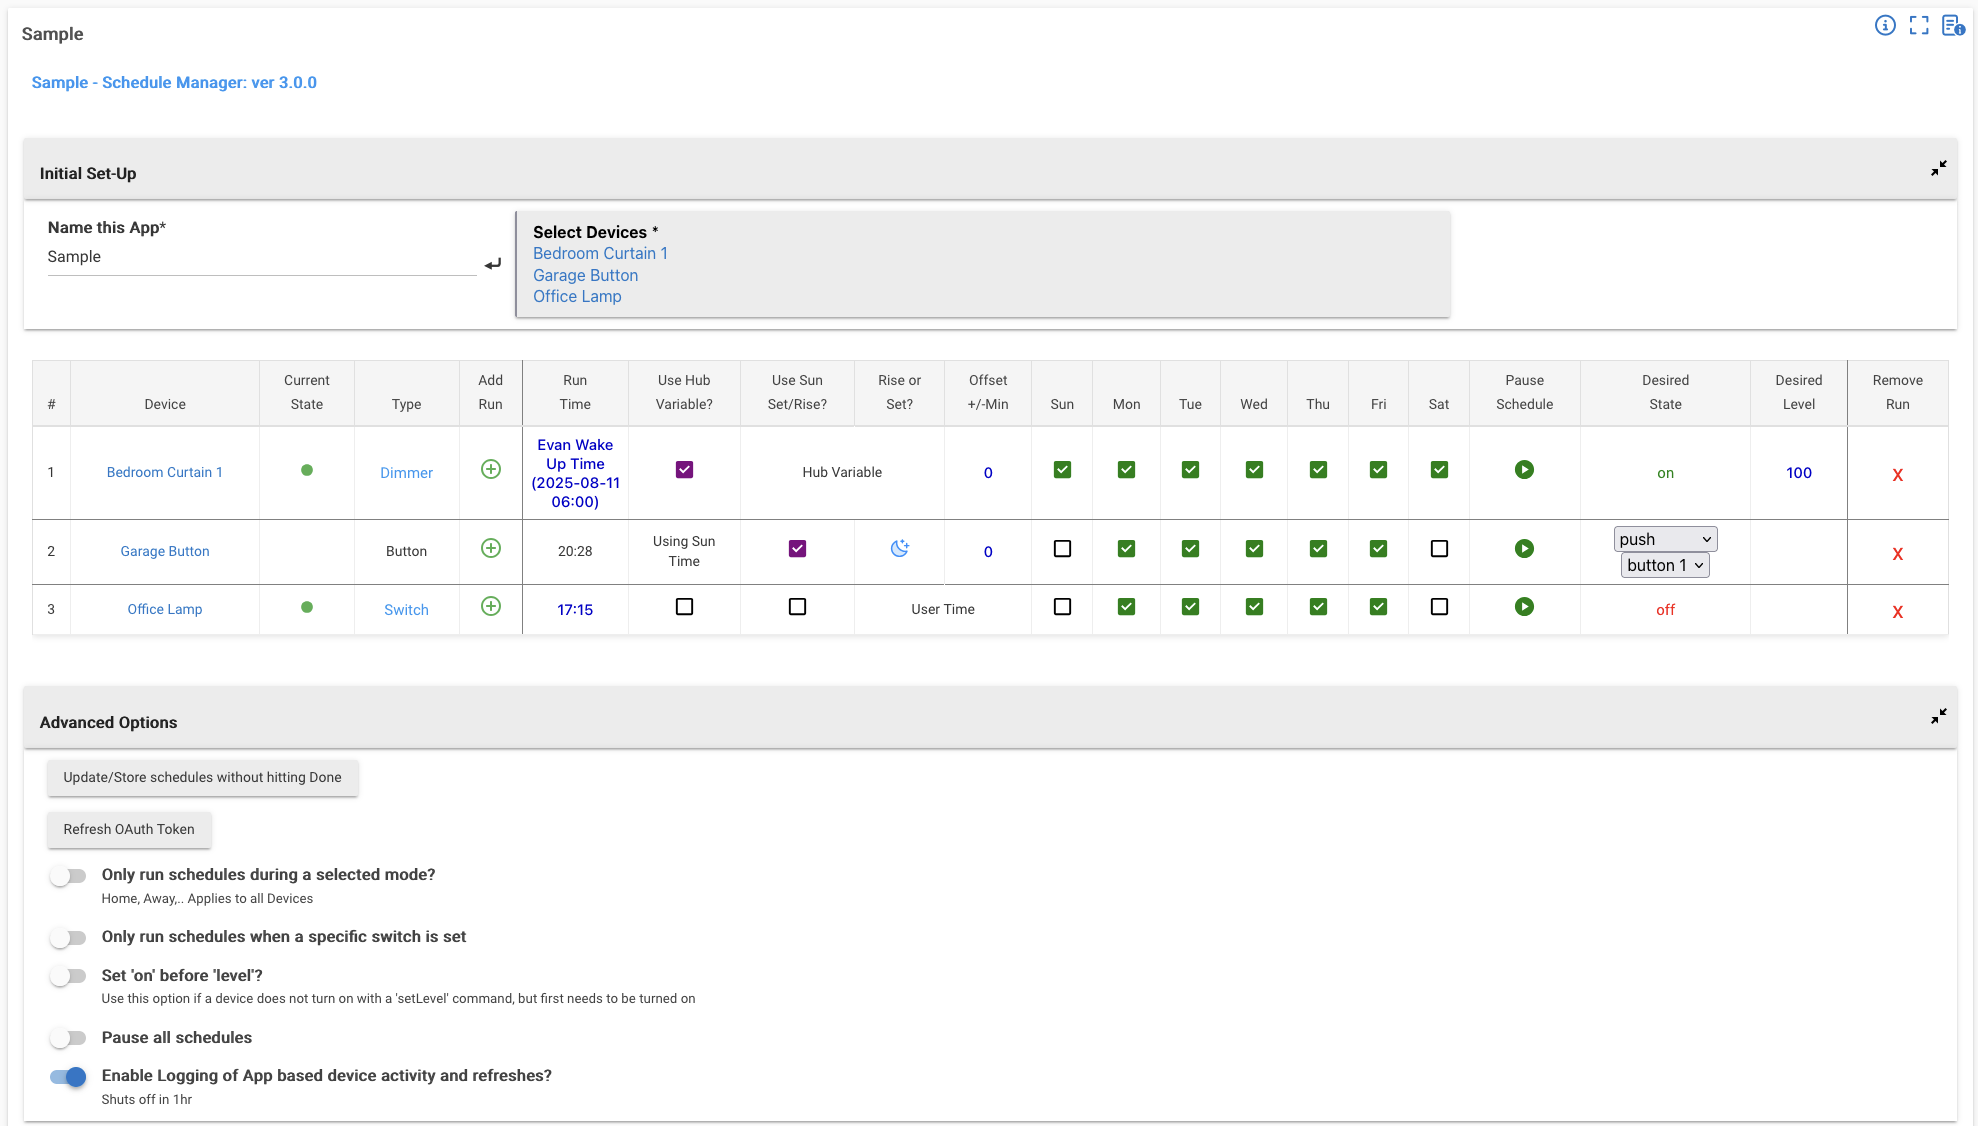1978x1126 pixels.
Task: Add a run for Office Lamp
Action: [x=490, y=607]
